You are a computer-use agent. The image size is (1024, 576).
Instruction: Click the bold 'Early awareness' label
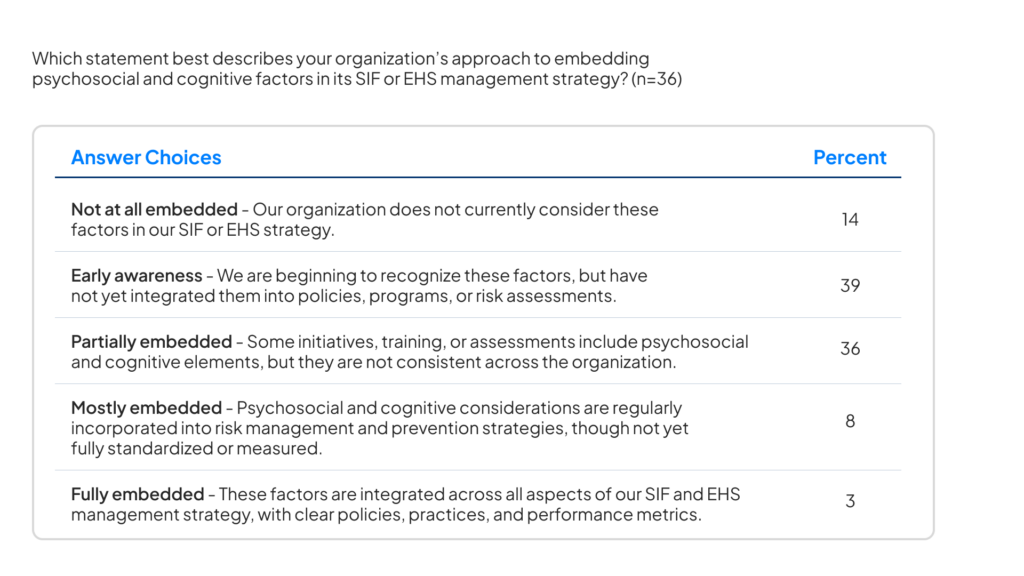[x=136, y=276]
